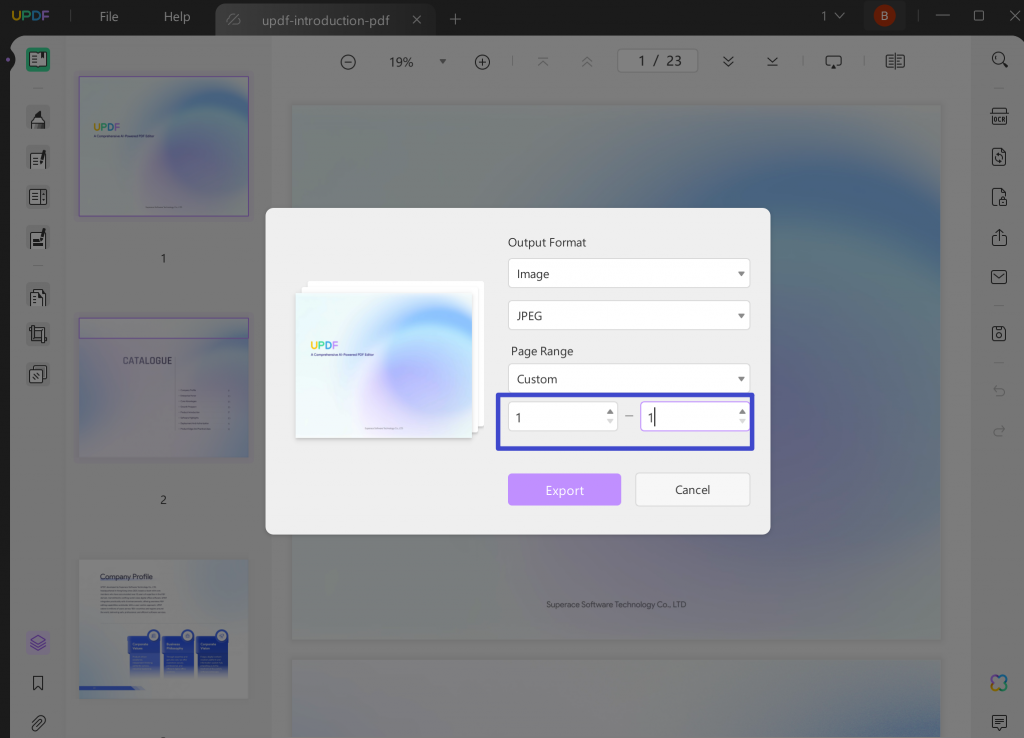Screen dimensions: 1024x738
Task: Click the Export button
Action: pos(564,489)
